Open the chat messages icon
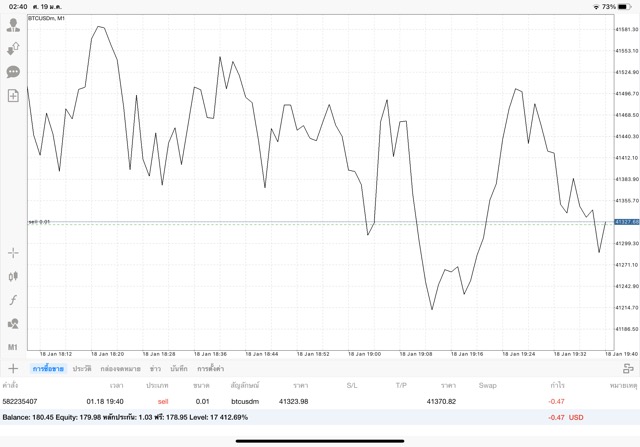640x447 pixels. tap(13, 72)
